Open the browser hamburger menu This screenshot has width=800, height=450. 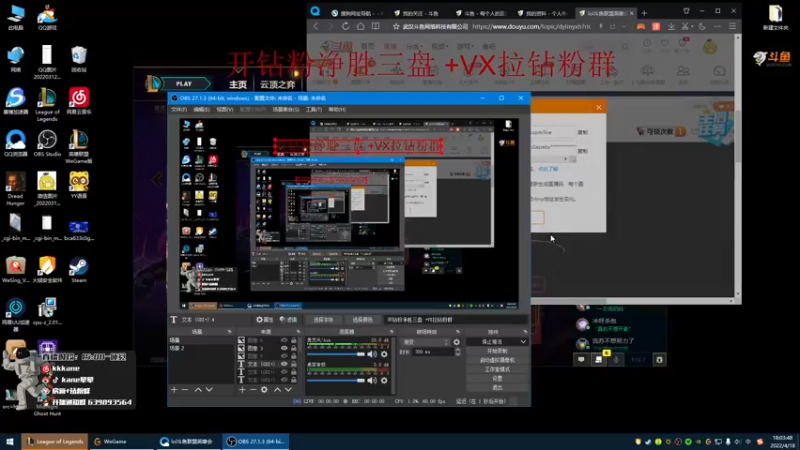732,27
